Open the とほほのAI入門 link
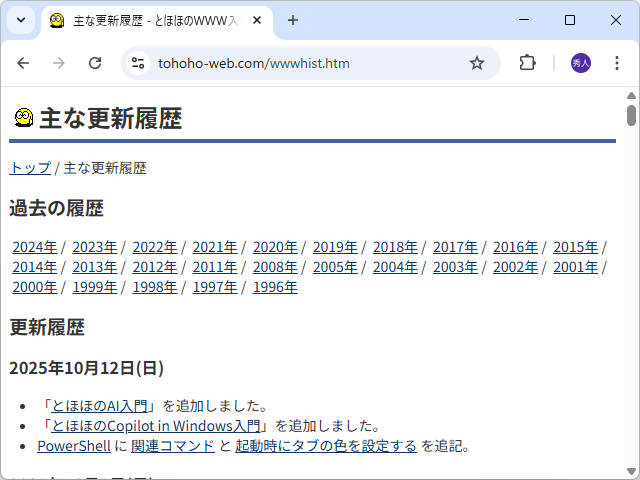The width and height of the screenshot is (640, 480). point(99,406)
